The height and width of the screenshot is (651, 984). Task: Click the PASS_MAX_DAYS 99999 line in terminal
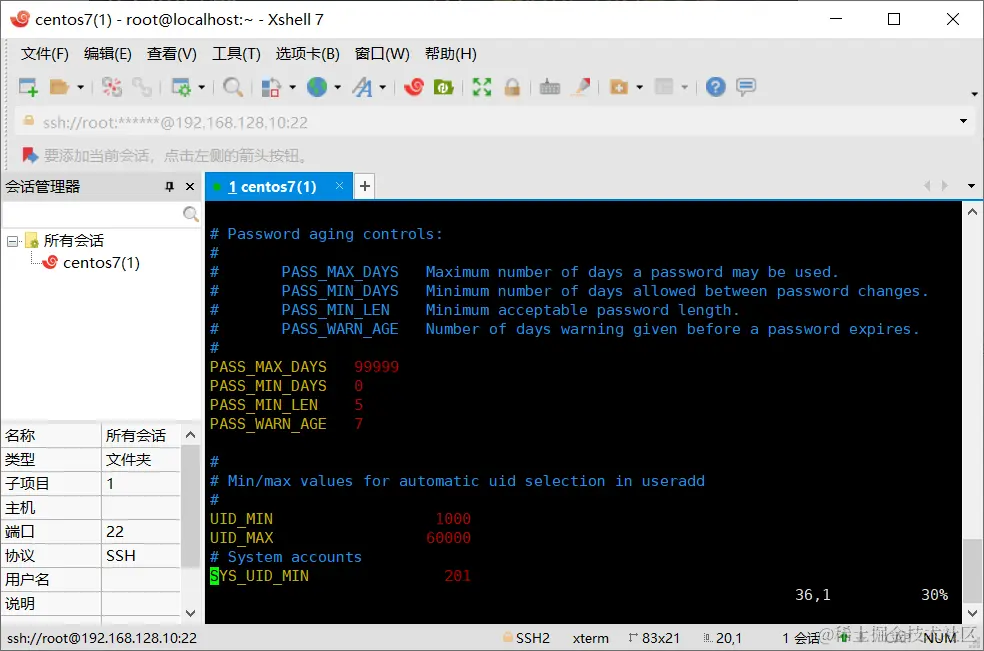pos(304,367)
